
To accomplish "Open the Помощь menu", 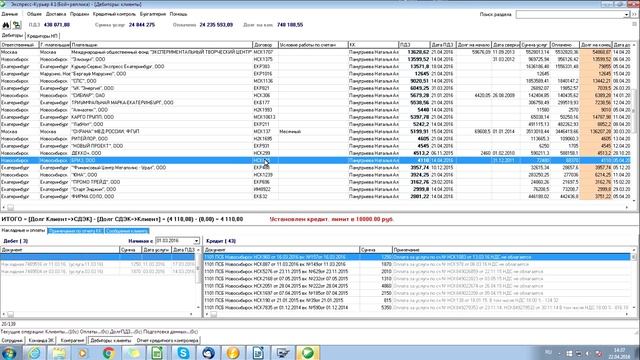I will (178, 14).
